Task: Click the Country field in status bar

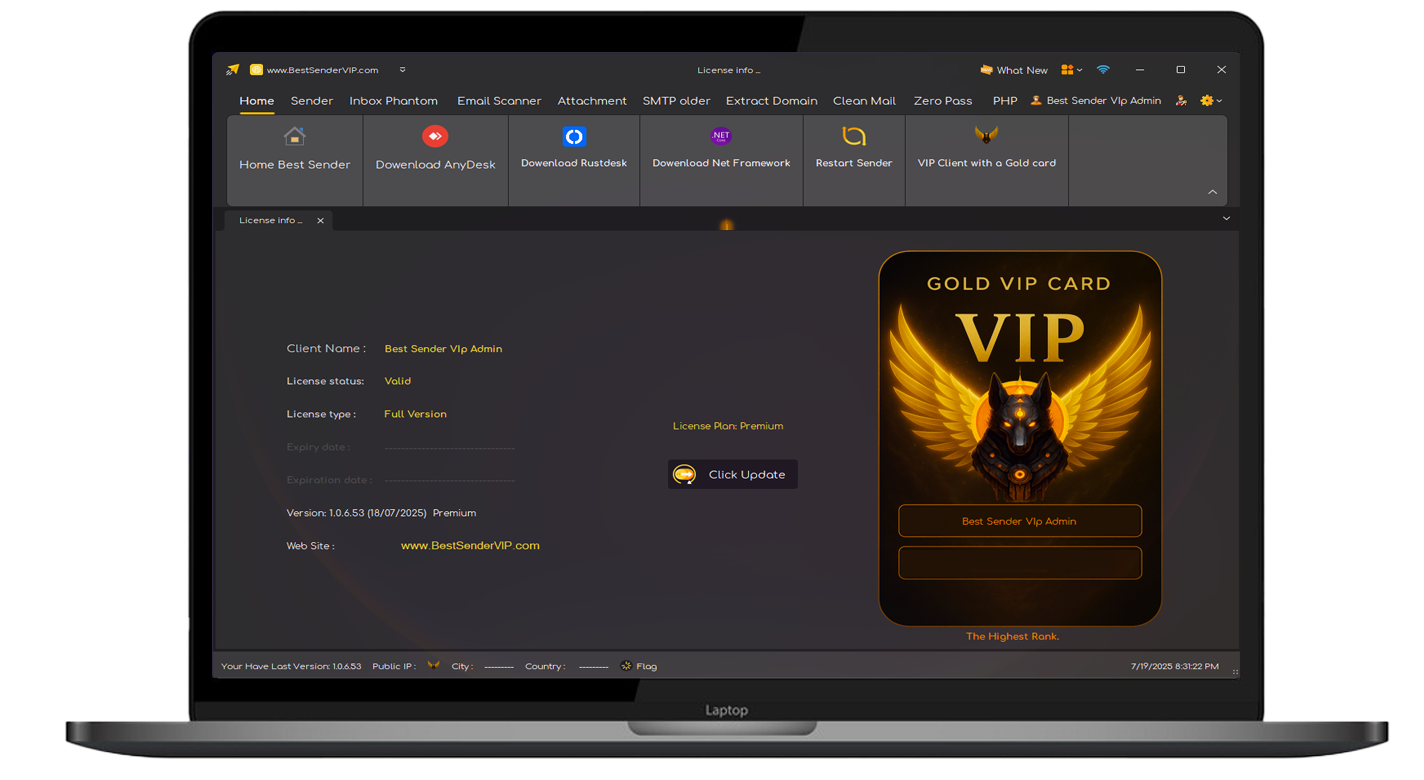Action: pyautogui.click(x=567, y=666)
